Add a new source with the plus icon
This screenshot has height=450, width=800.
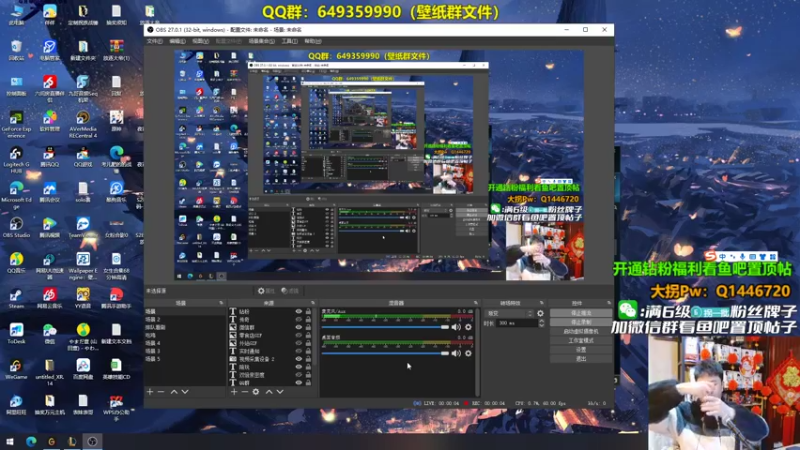coord(234,392)
